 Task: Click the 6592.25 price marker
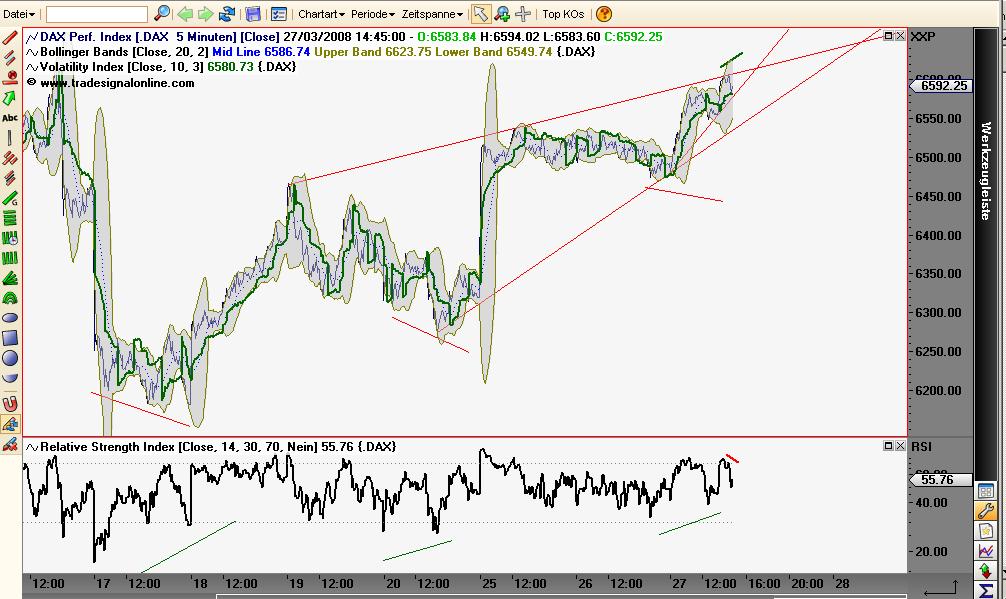click(x=941, y=85)
